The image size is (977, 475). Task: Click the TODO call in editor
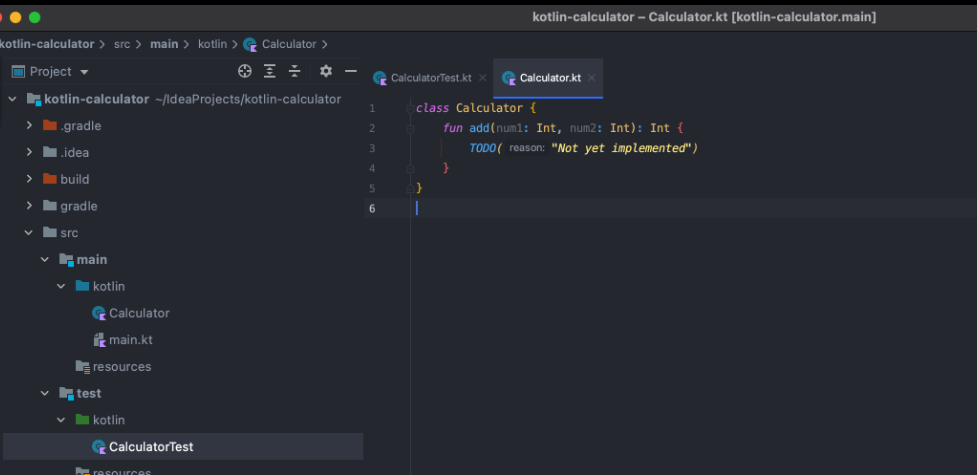coord(483,148)
